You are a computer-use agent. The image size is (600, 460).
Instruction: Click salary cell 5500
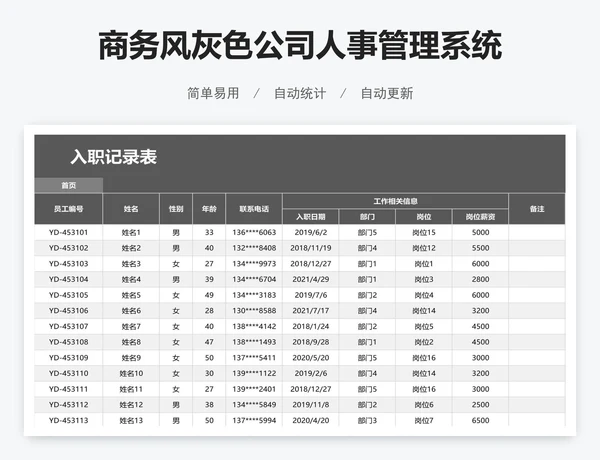480,248
